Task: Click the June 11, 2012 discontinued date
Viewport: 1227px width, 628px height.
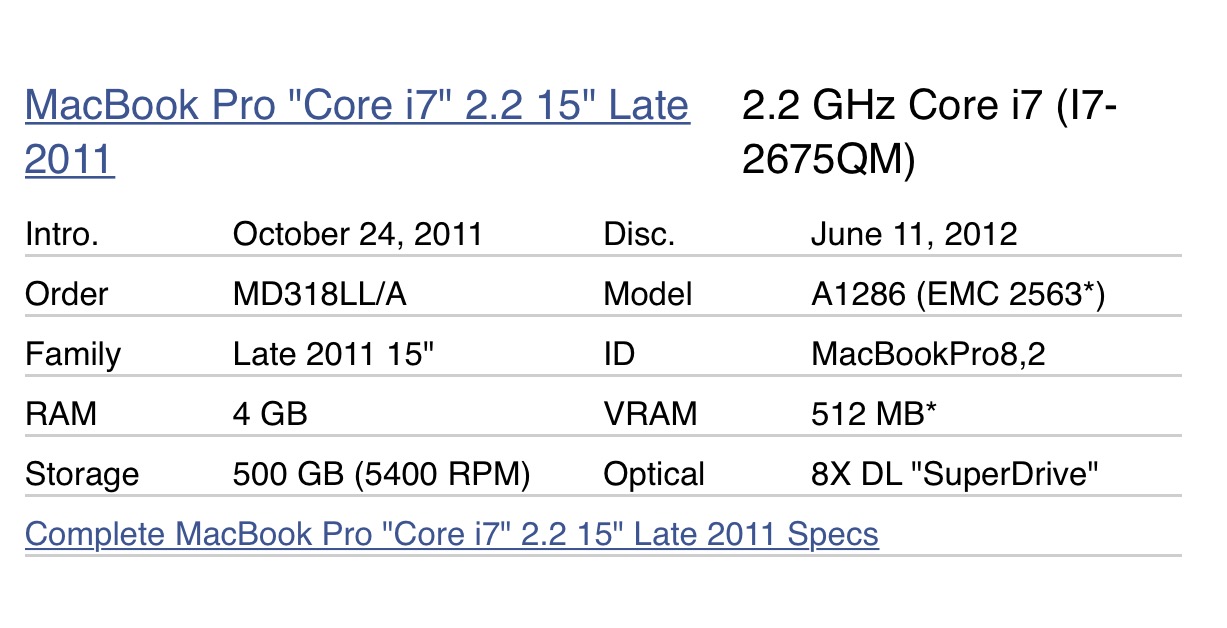Action: pyautogui.click(x=913, y=235)
